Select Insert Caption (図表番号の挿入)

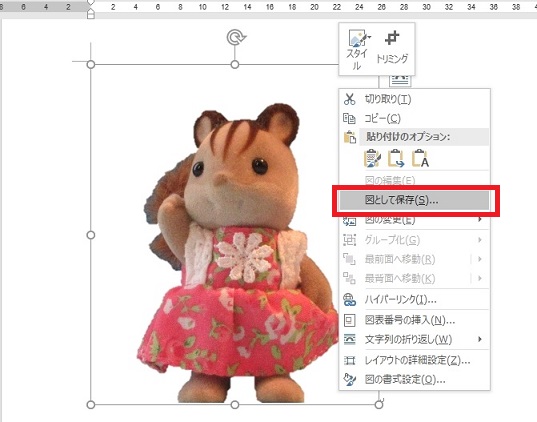(x=415, y=320)
